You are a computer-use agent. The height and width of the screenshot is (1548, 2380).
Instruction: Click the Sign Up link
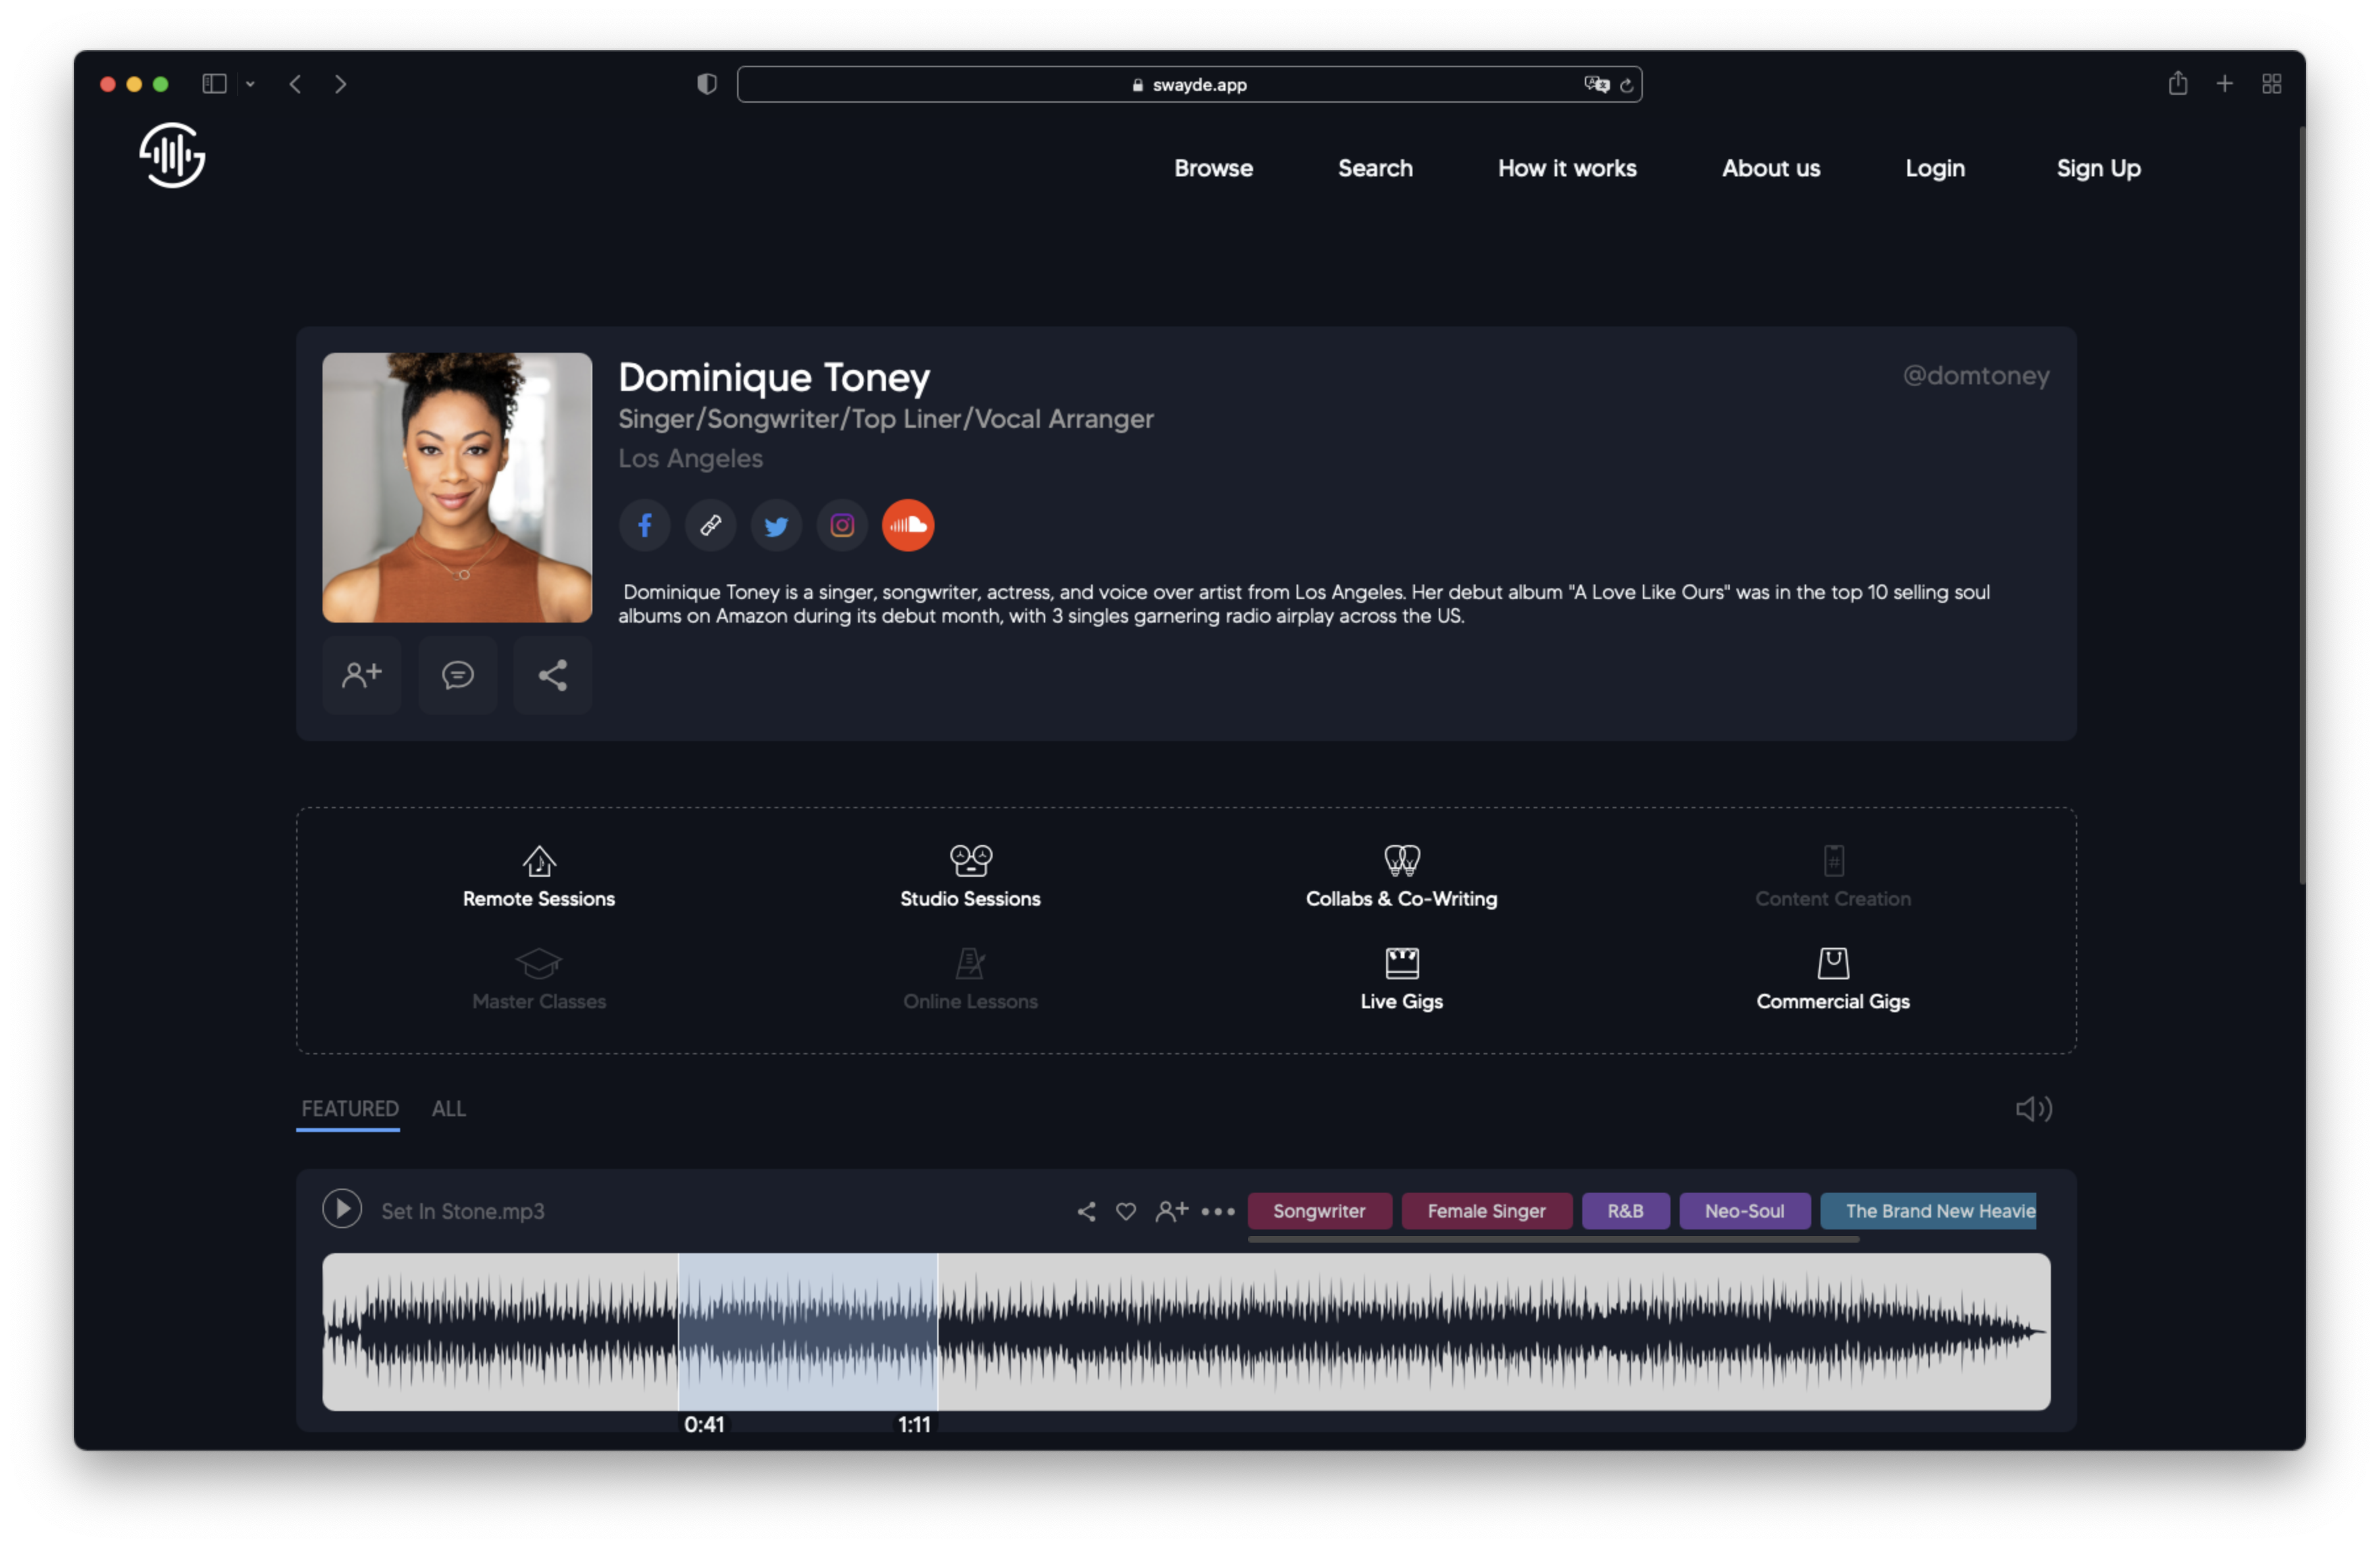(2097, 168)
